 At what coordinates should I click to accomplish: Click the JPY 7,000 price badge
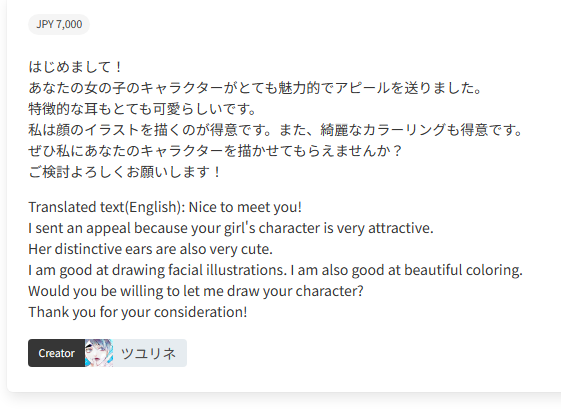pos(59,24)
